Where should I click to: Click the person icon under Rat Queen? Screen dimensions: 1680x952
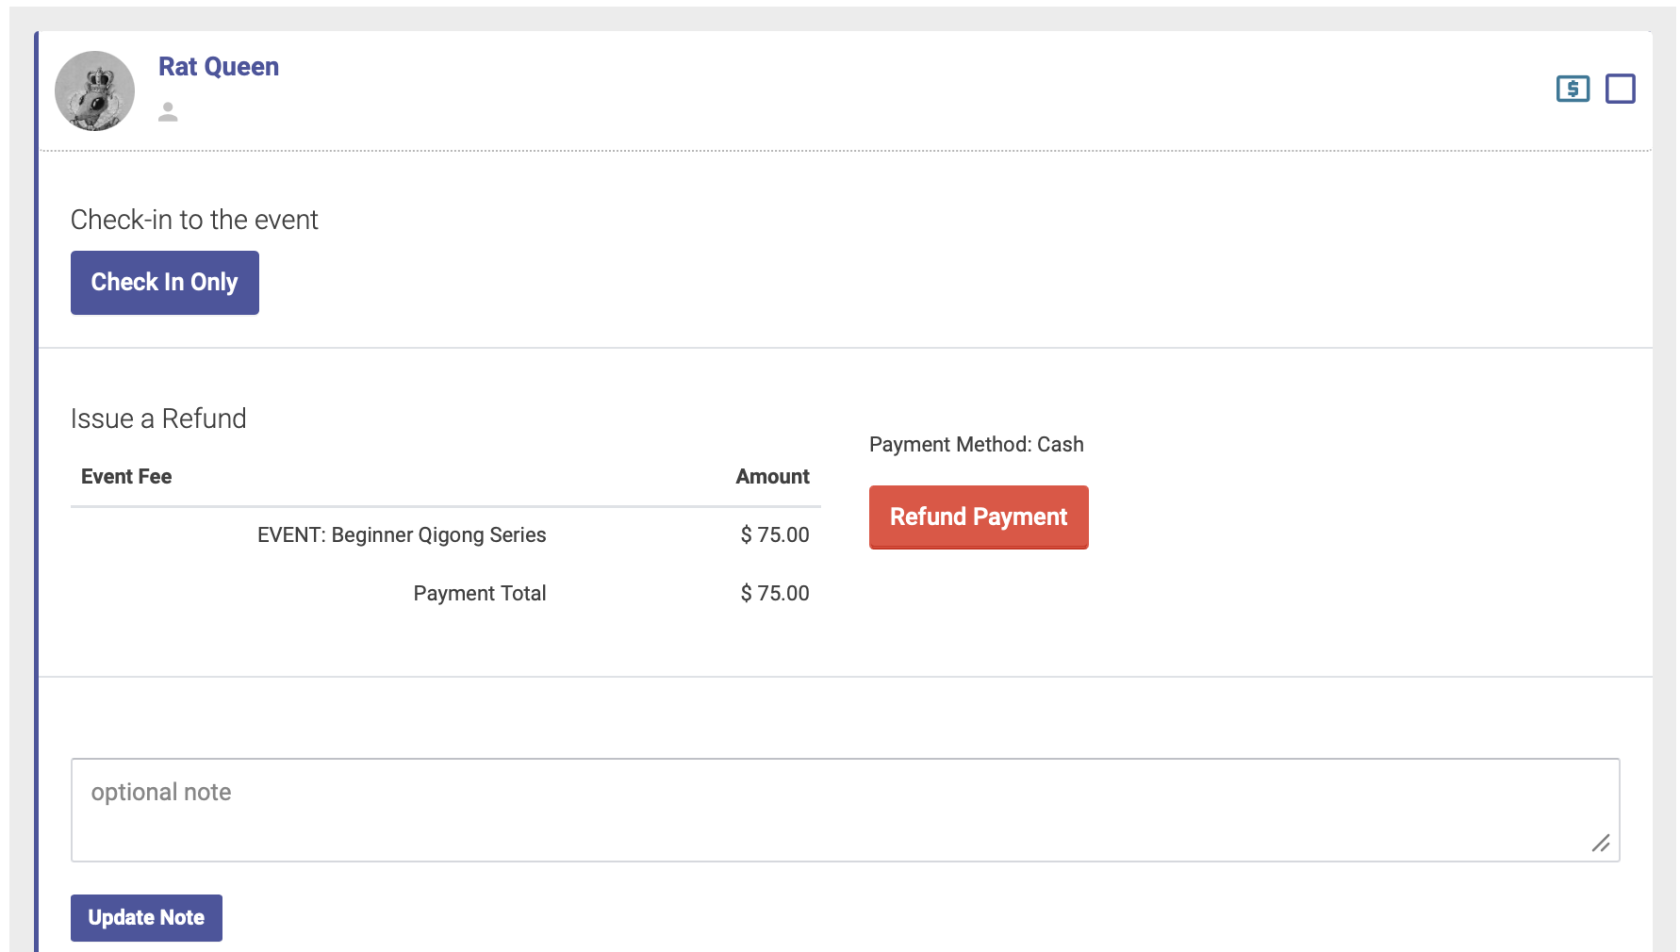coord(168,112)
